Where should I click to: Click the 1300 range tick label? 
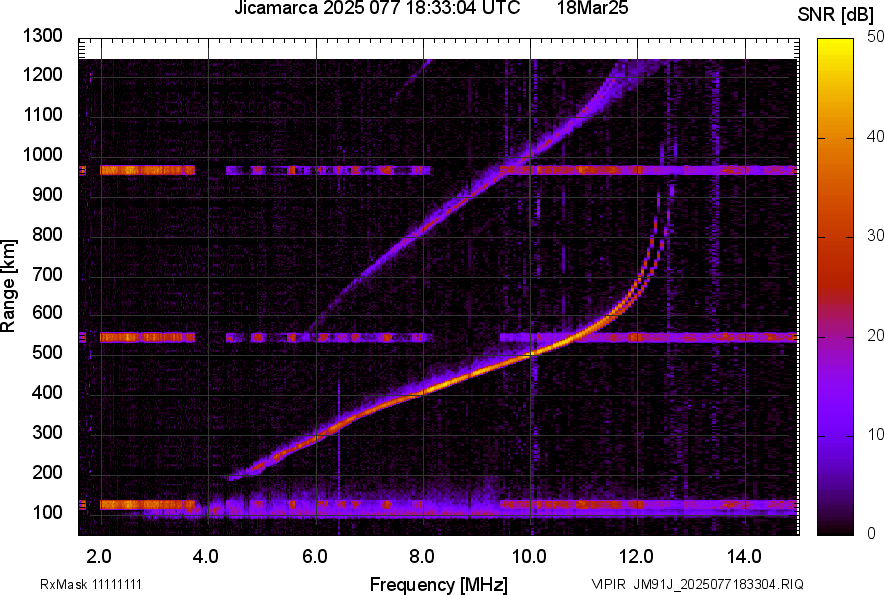click(43, 36)
